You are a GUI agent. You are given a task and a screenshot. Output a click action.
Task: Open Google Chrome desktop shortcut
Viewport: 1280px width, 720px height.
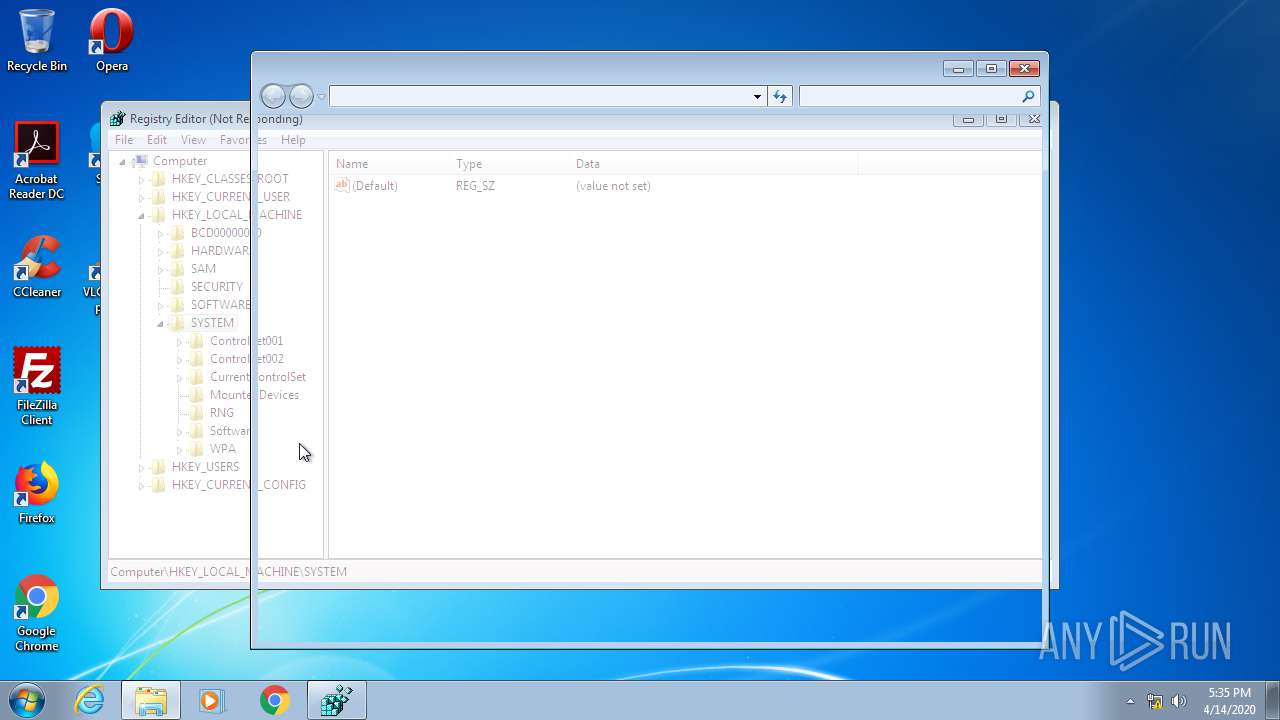[x=37, y=613]
